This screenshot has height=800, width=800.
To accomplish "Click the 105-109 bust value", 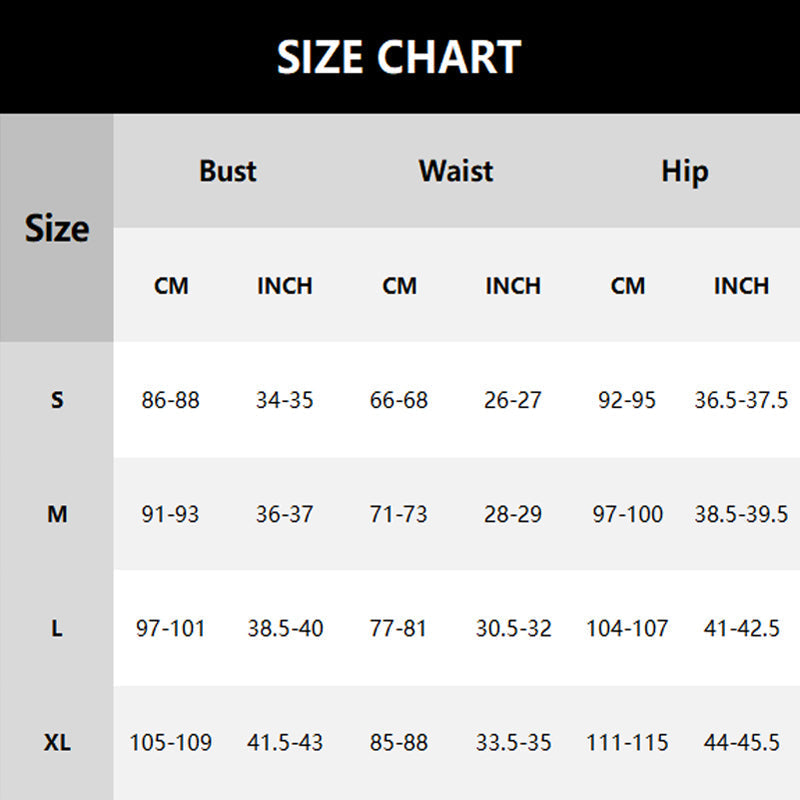I will pos(171,743).
